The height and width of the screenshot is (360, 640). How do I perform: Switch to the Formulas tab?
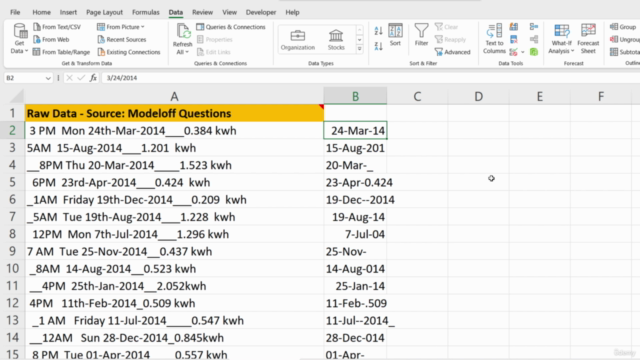point(146,12)
